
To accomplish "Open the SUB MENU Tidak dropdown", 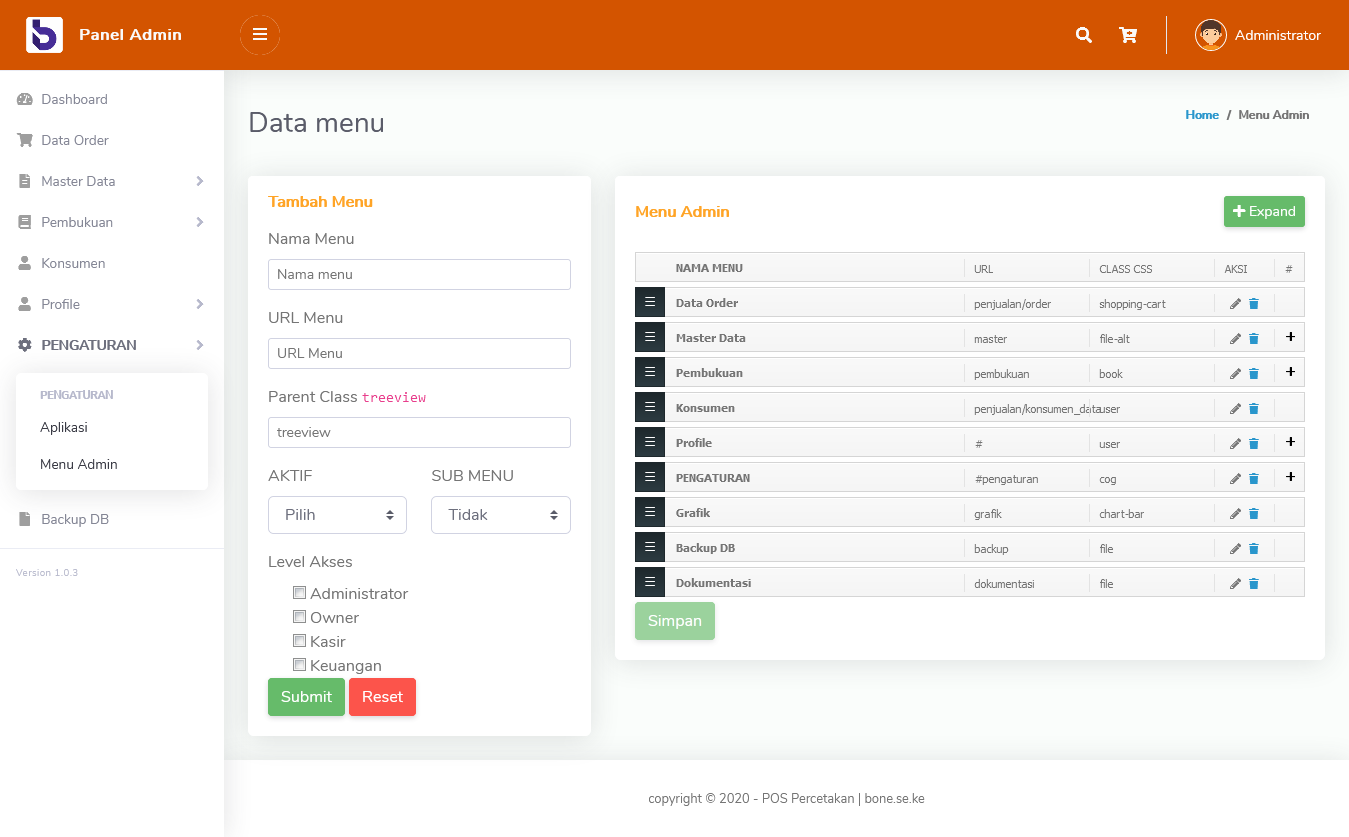I will [500, 514].
